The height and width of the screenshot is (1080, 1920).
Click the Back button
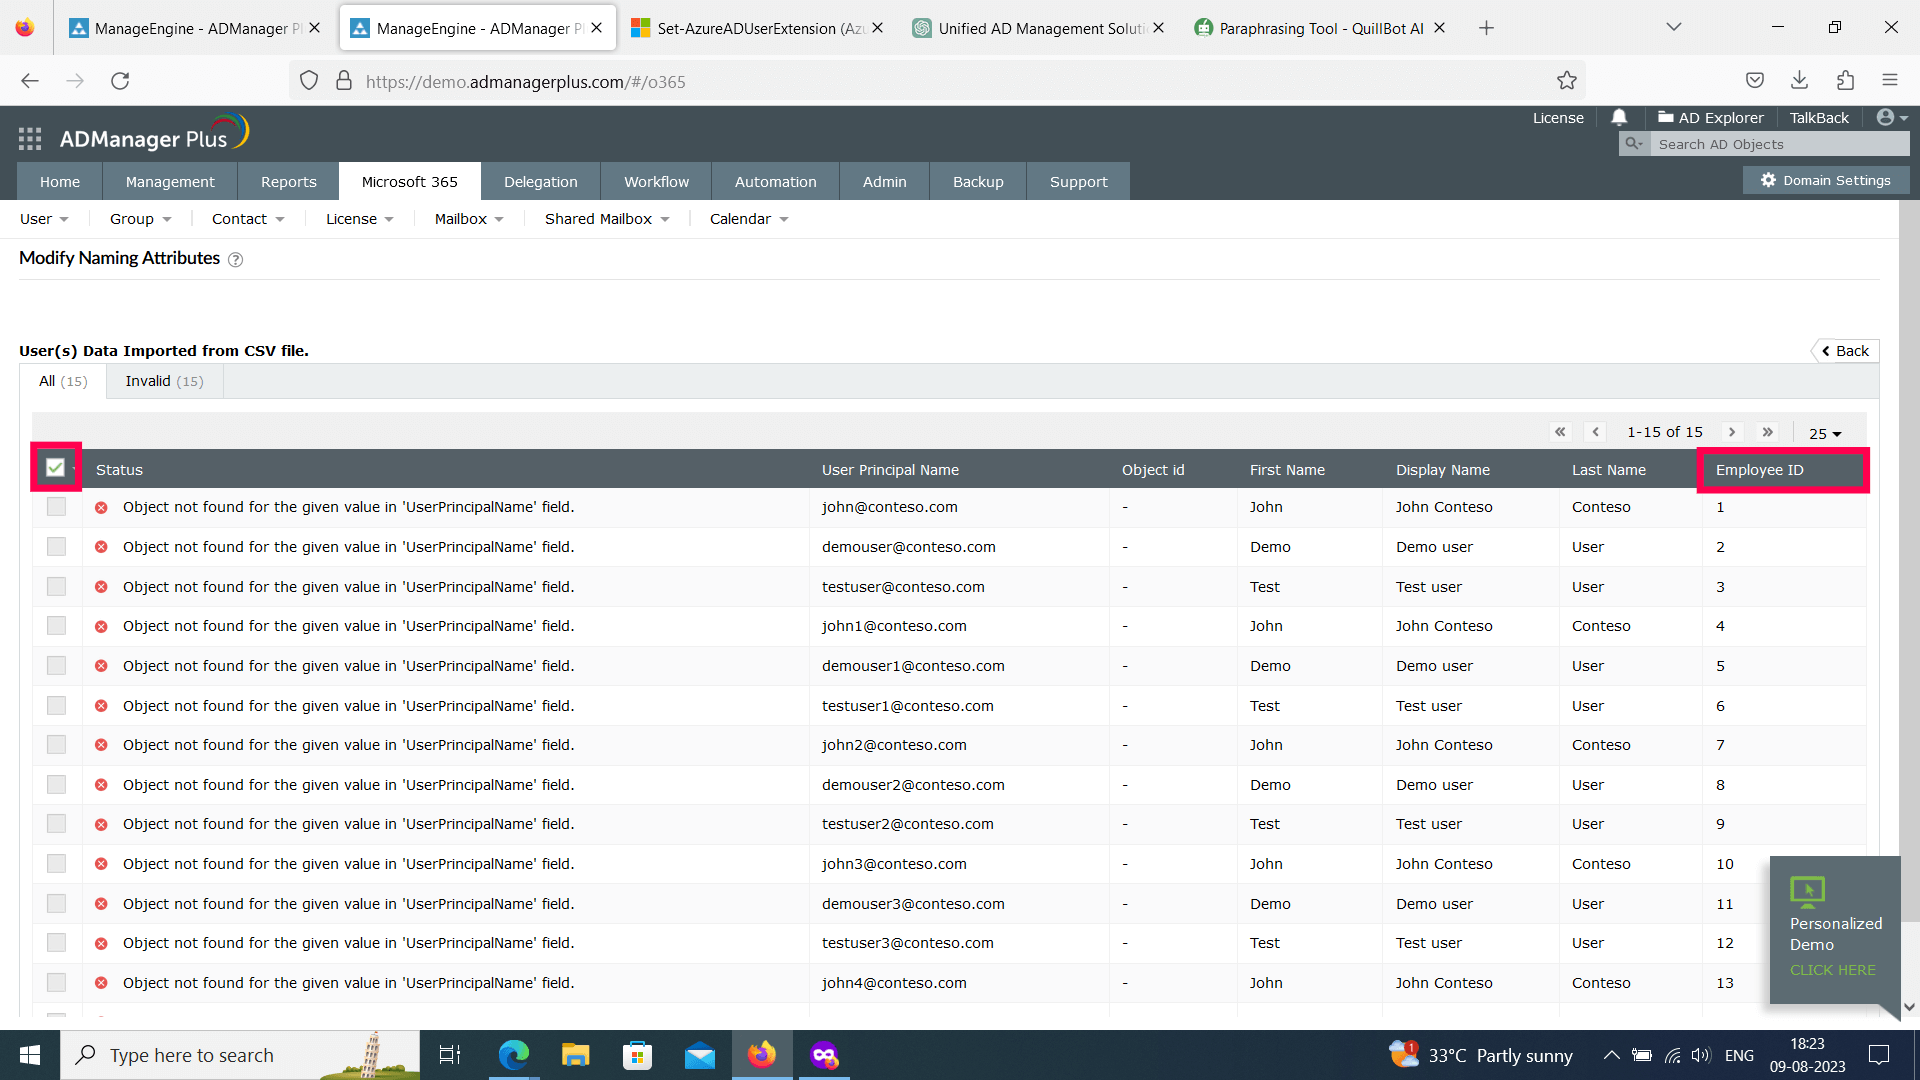pos(1845,351)
